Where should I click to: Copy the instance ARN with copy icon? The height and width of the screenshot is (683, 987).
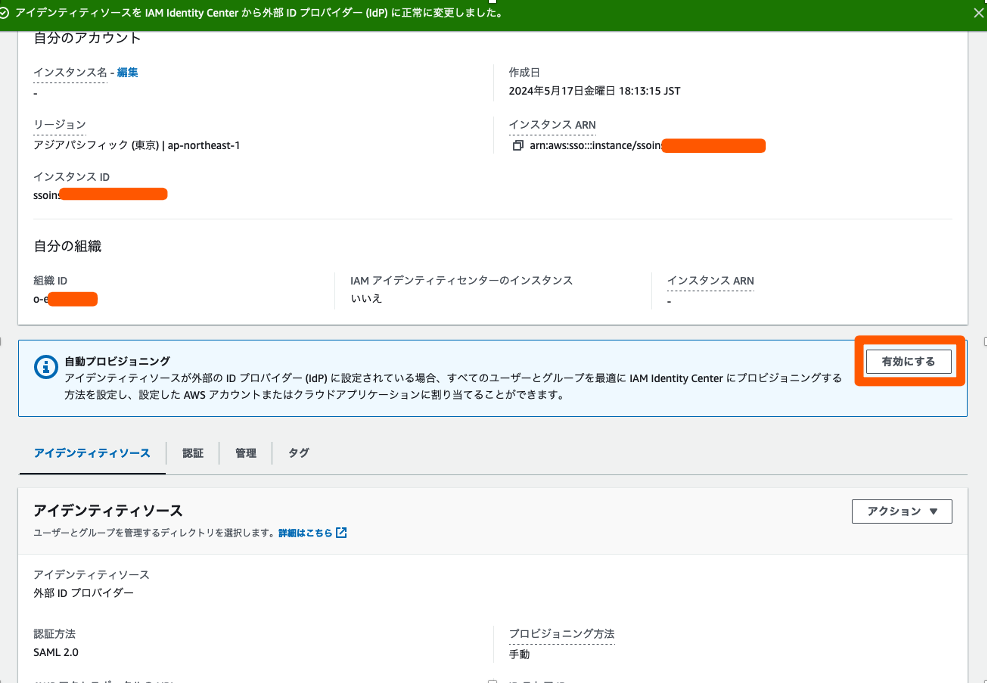517,145
